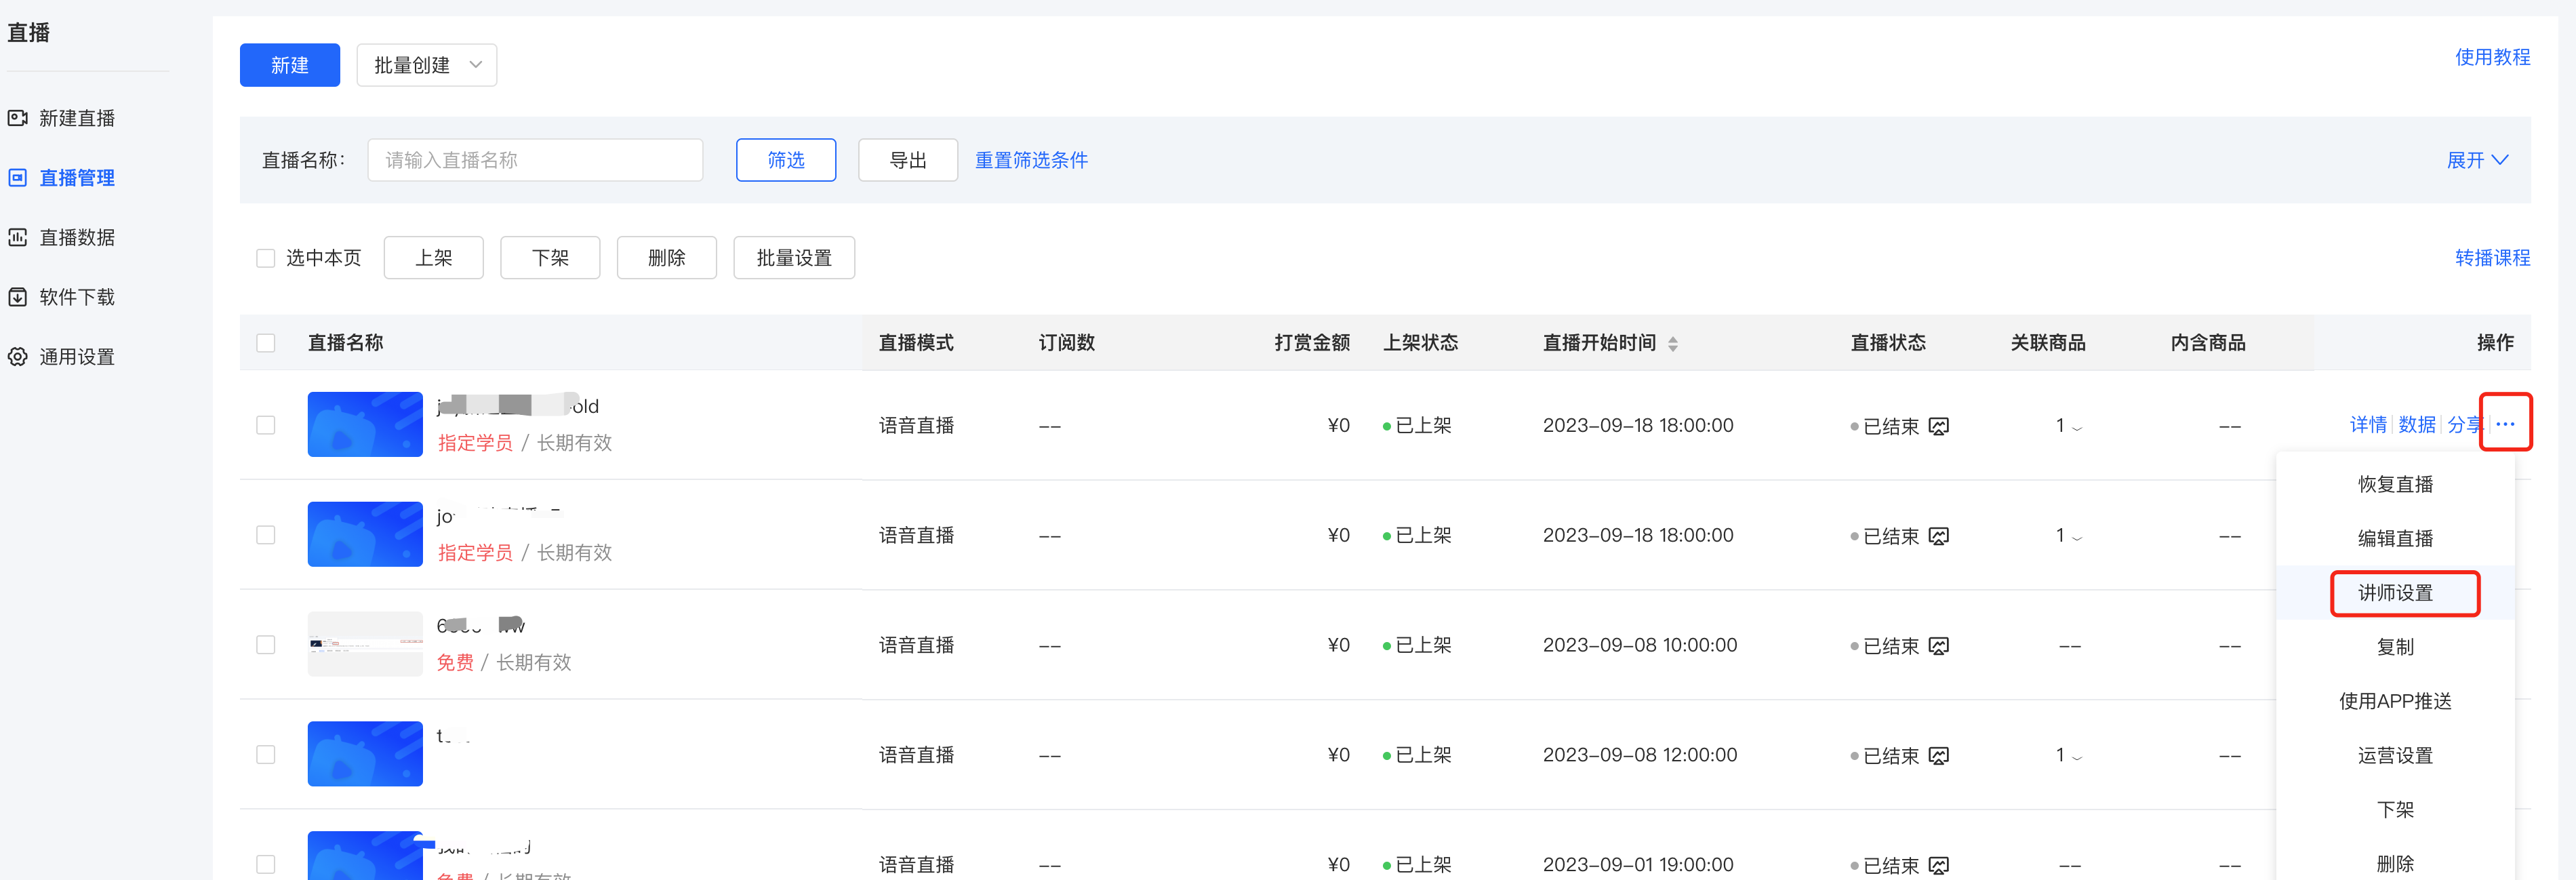The image size is (2576, 880).
Task: Click the 筛选 button
Action: coord(786,160)
